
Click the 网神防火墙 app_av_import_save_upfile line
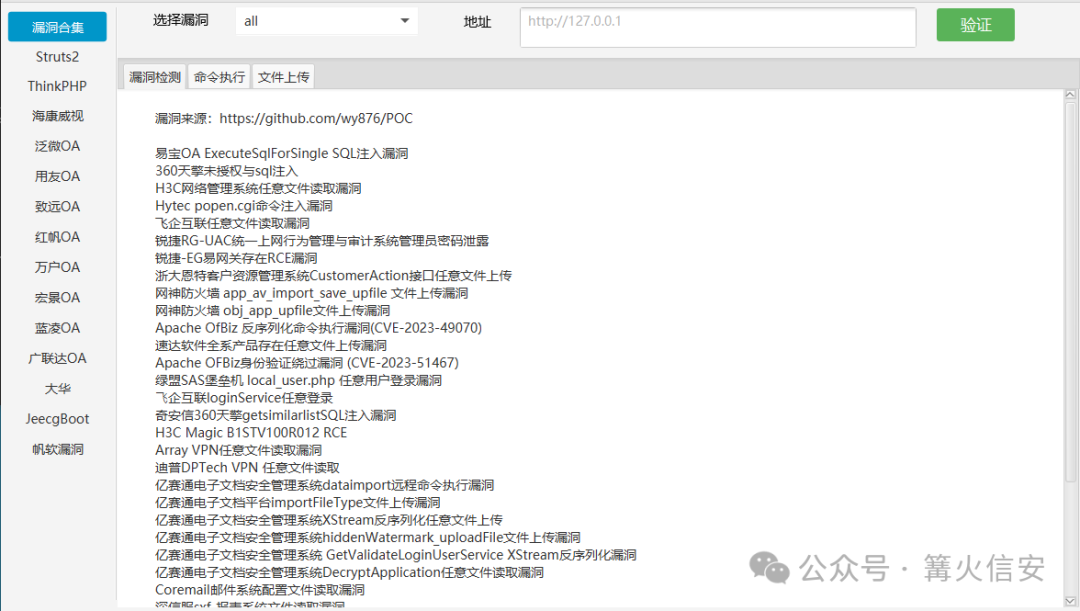click(311, 293)
